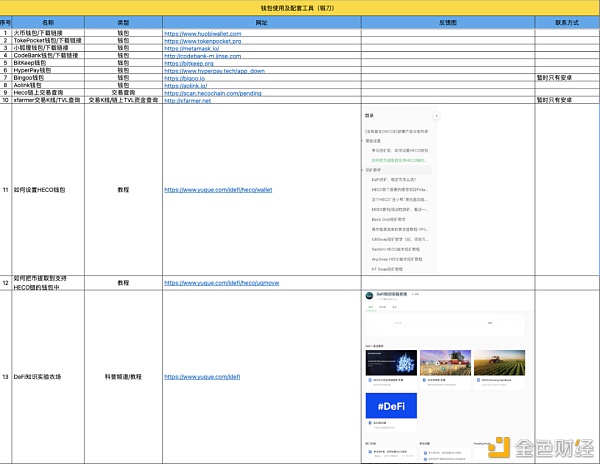Select row number 11 cell

[5, 190]
